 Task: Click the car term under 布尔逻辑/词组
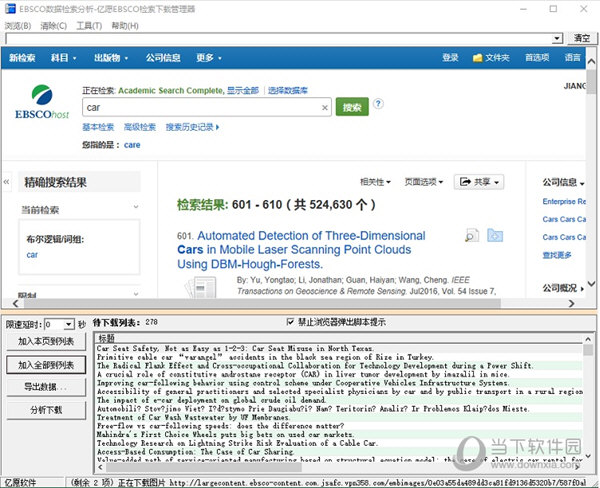(x=32, y=255)
